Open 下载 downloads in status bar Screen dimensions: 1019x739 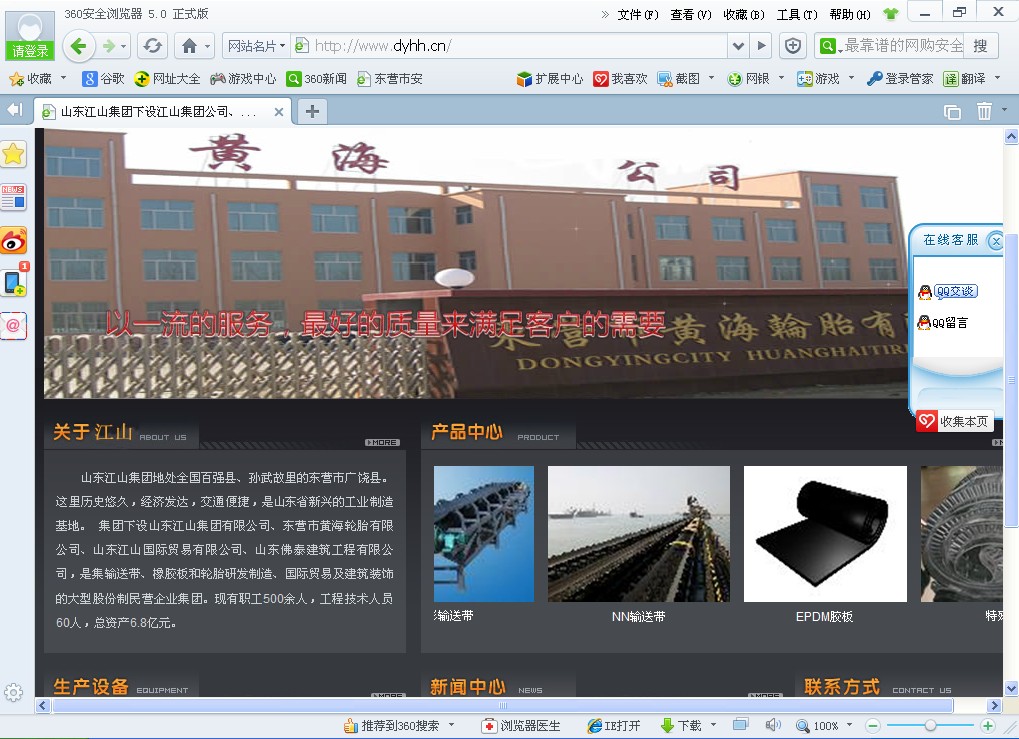click(x=680, y=725)
